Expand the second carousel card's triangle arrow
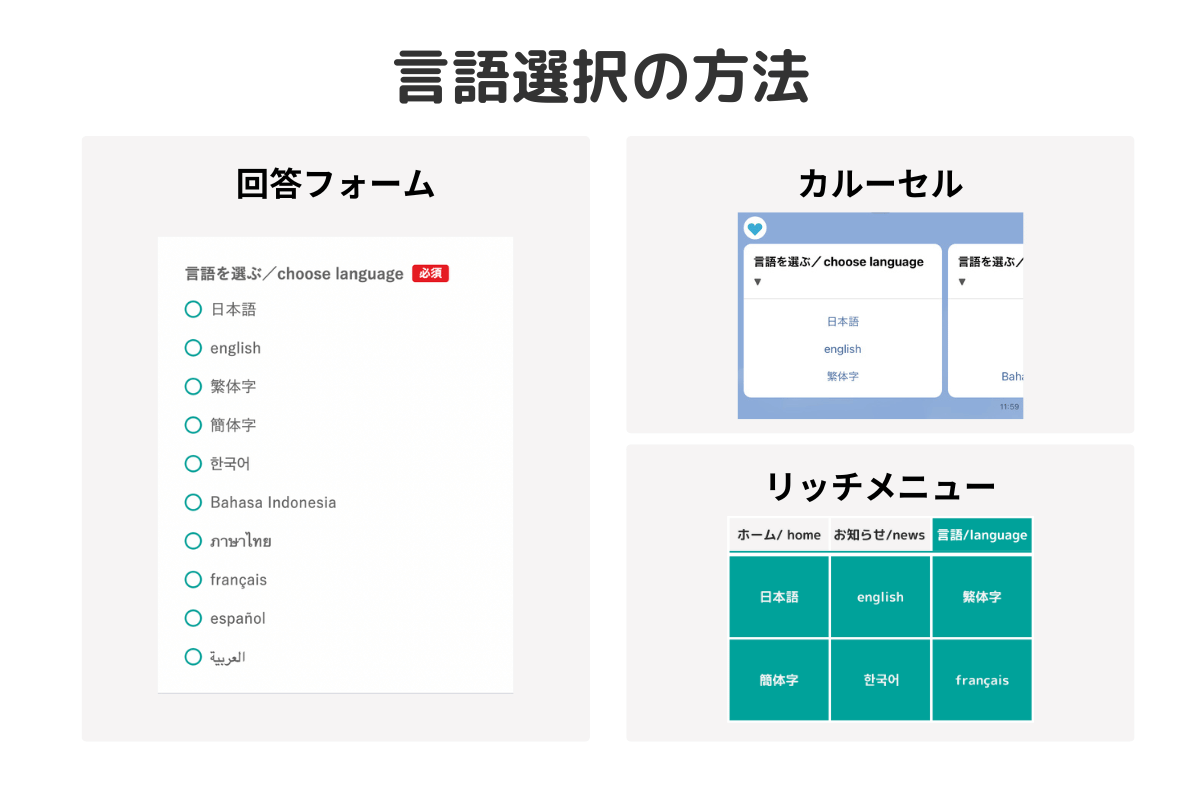Screen dimensions: 1200x800 click(x=963, y=282)
